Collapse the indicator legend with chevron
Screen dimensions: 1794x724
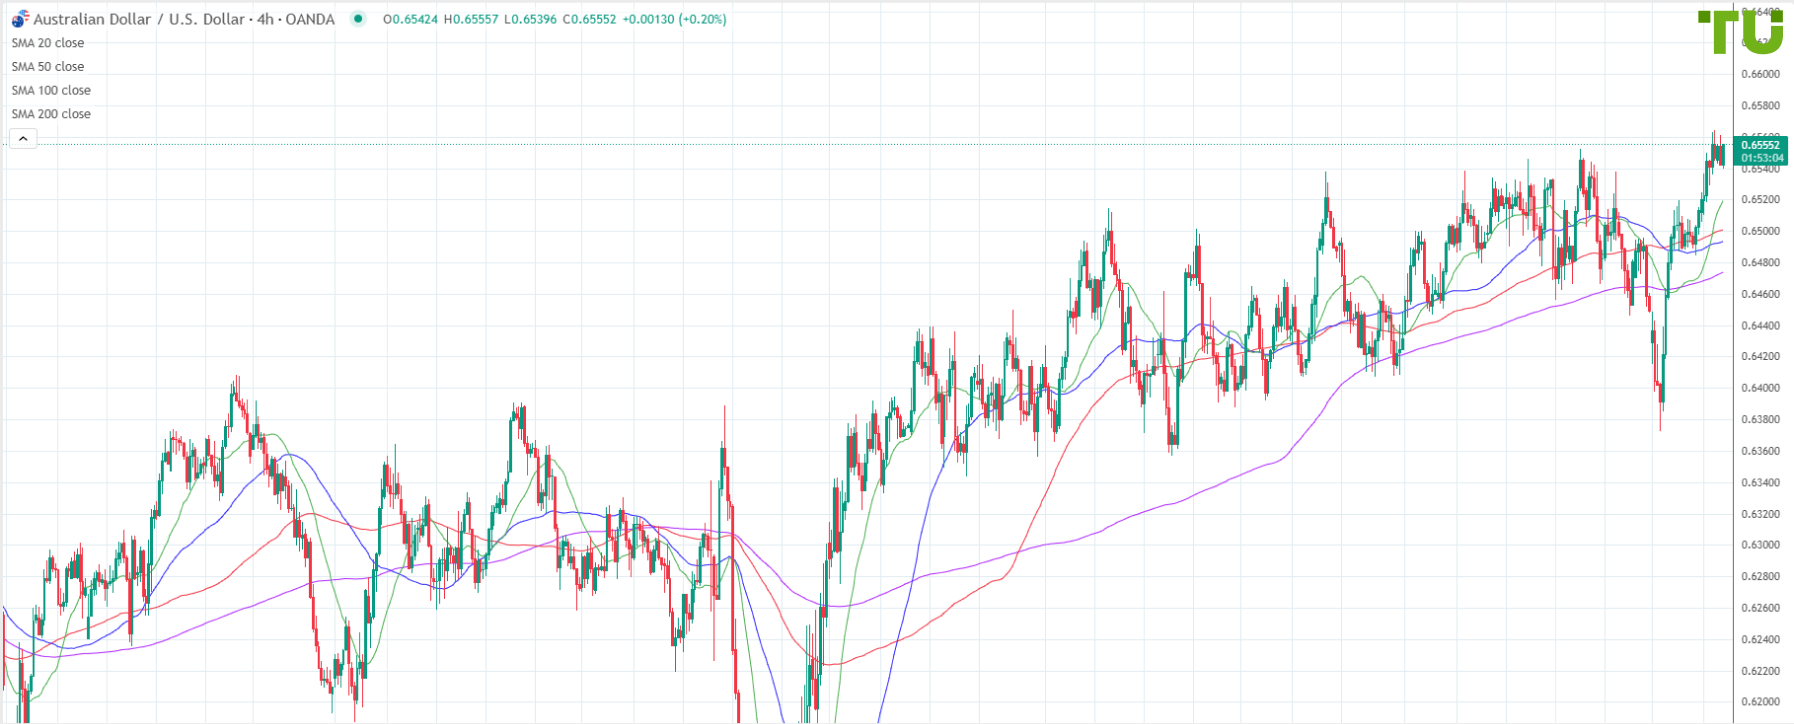click(23, 139)
